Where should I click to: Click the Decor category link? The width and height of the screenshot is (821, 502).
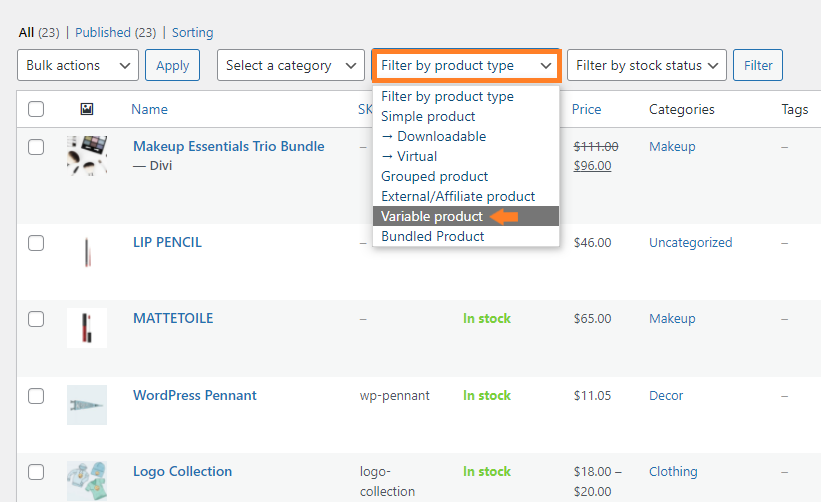click(666, 395)
